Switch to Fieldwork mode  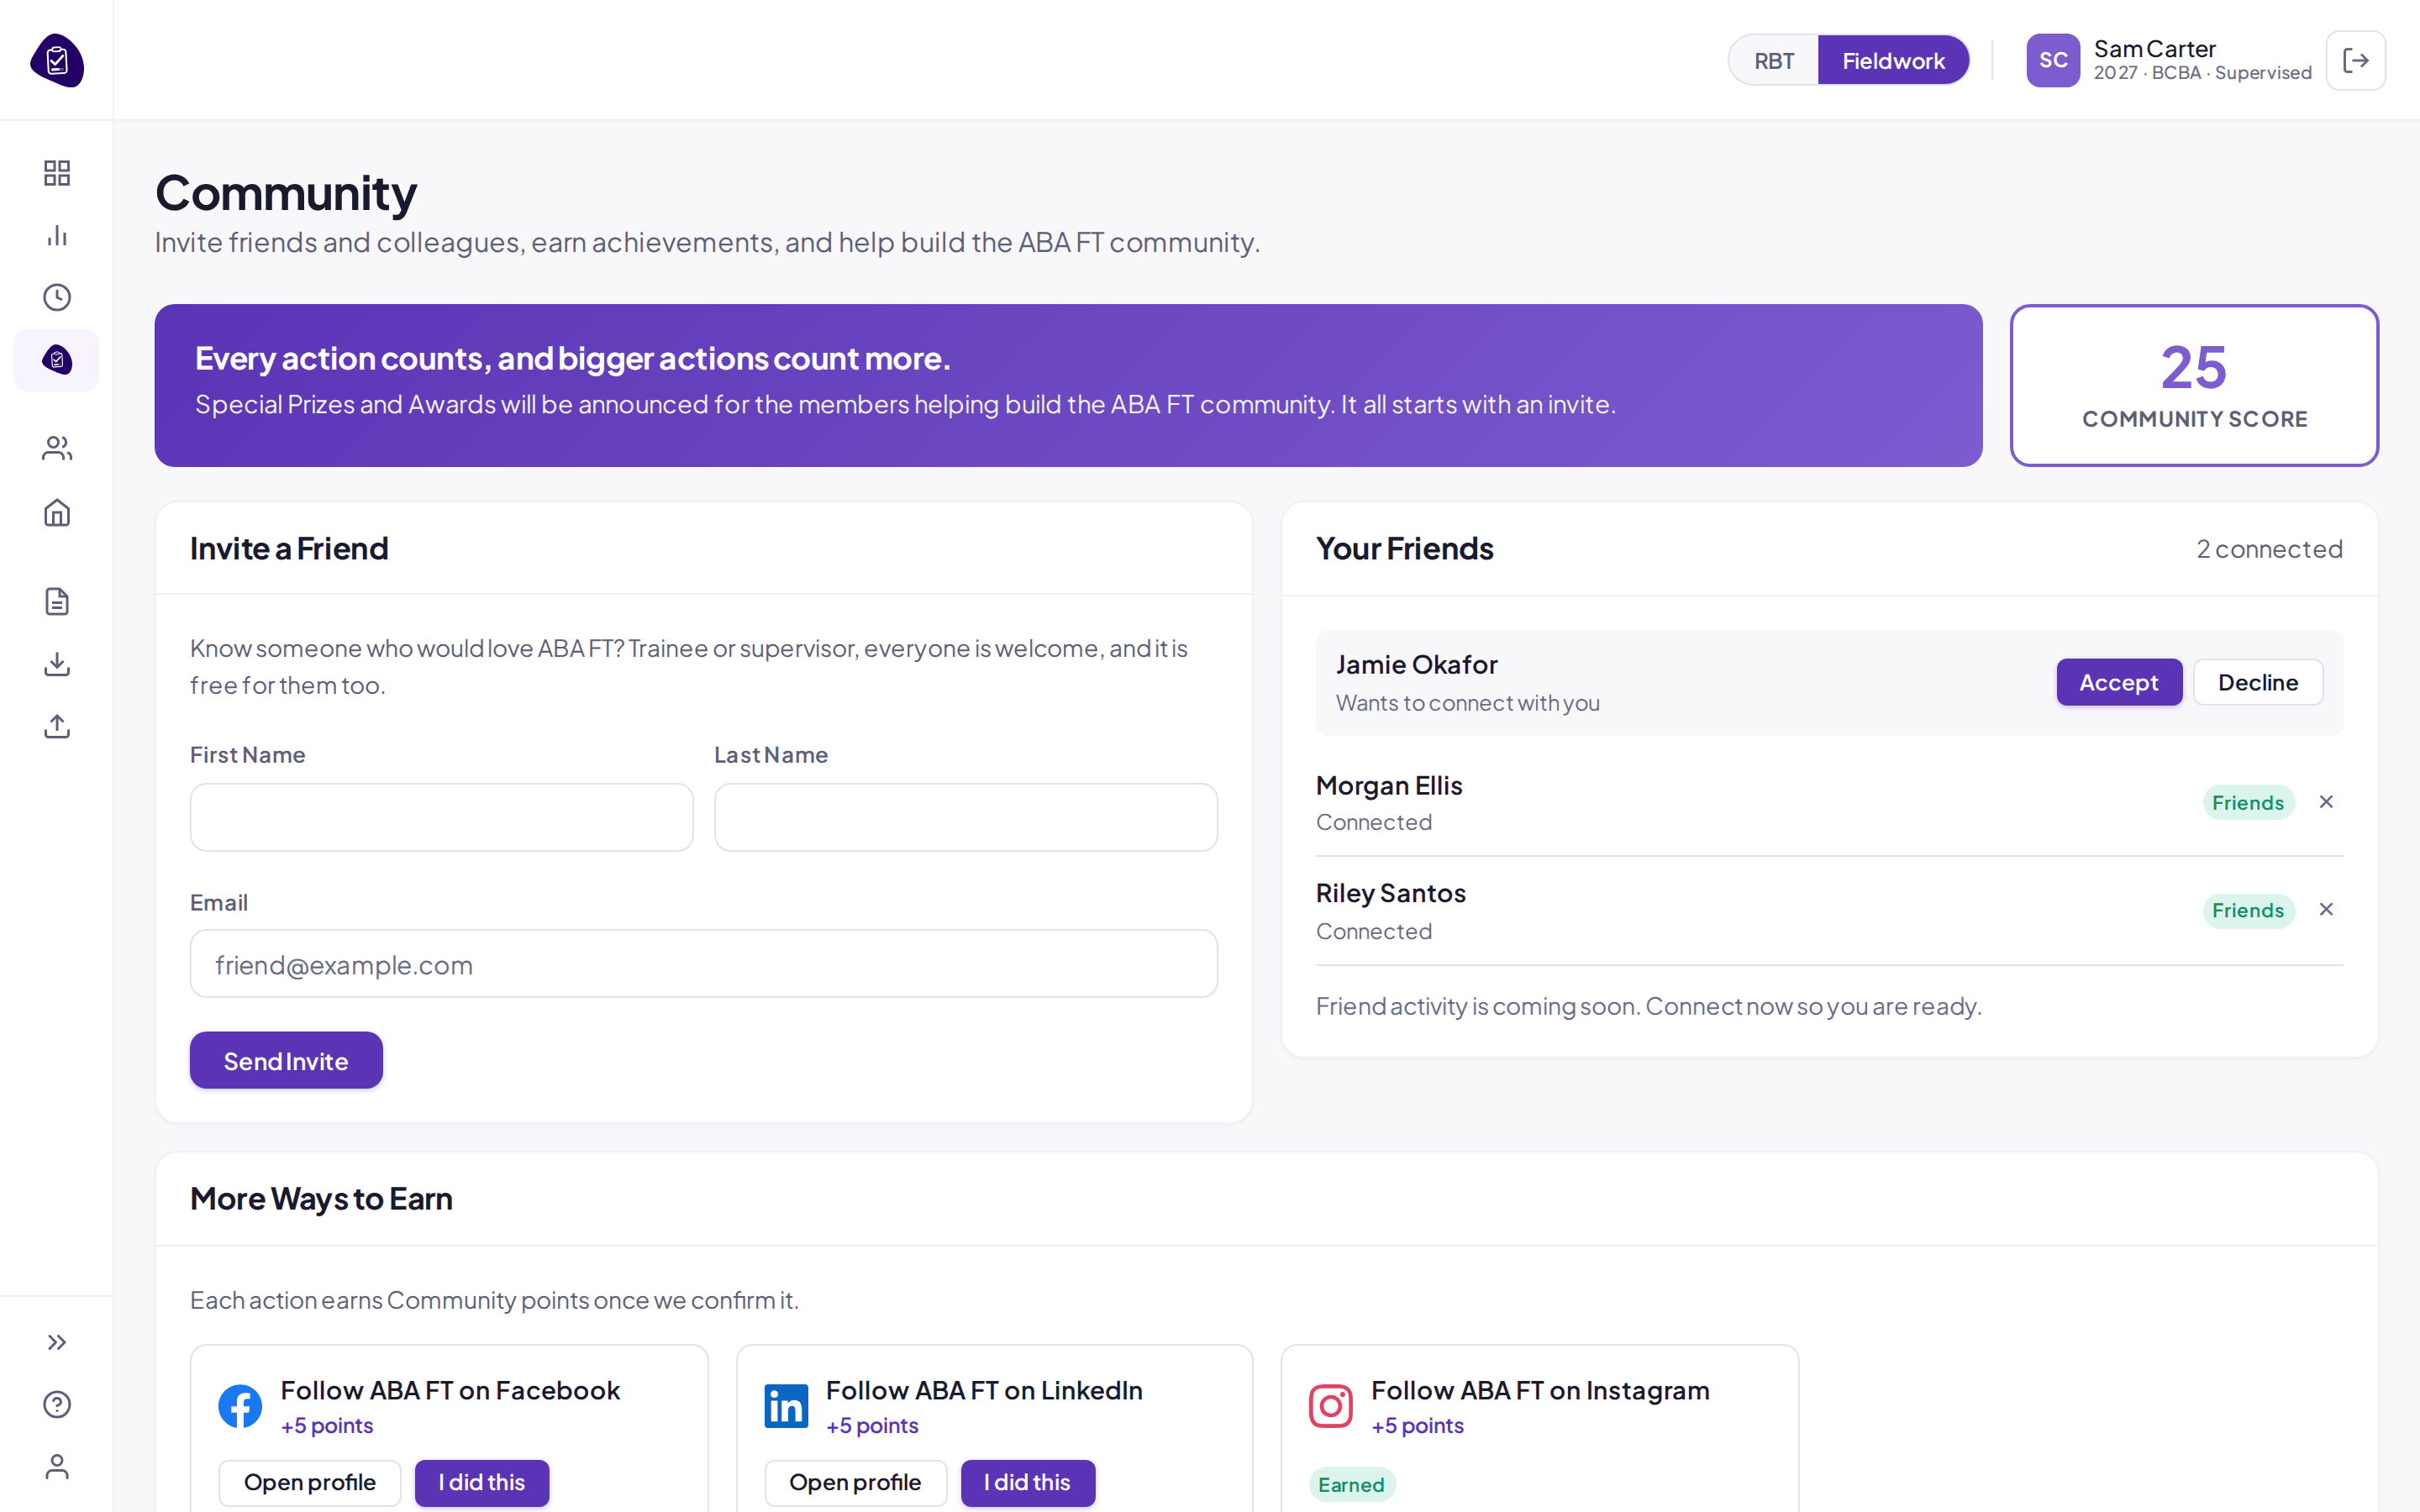coord(1893,60)
